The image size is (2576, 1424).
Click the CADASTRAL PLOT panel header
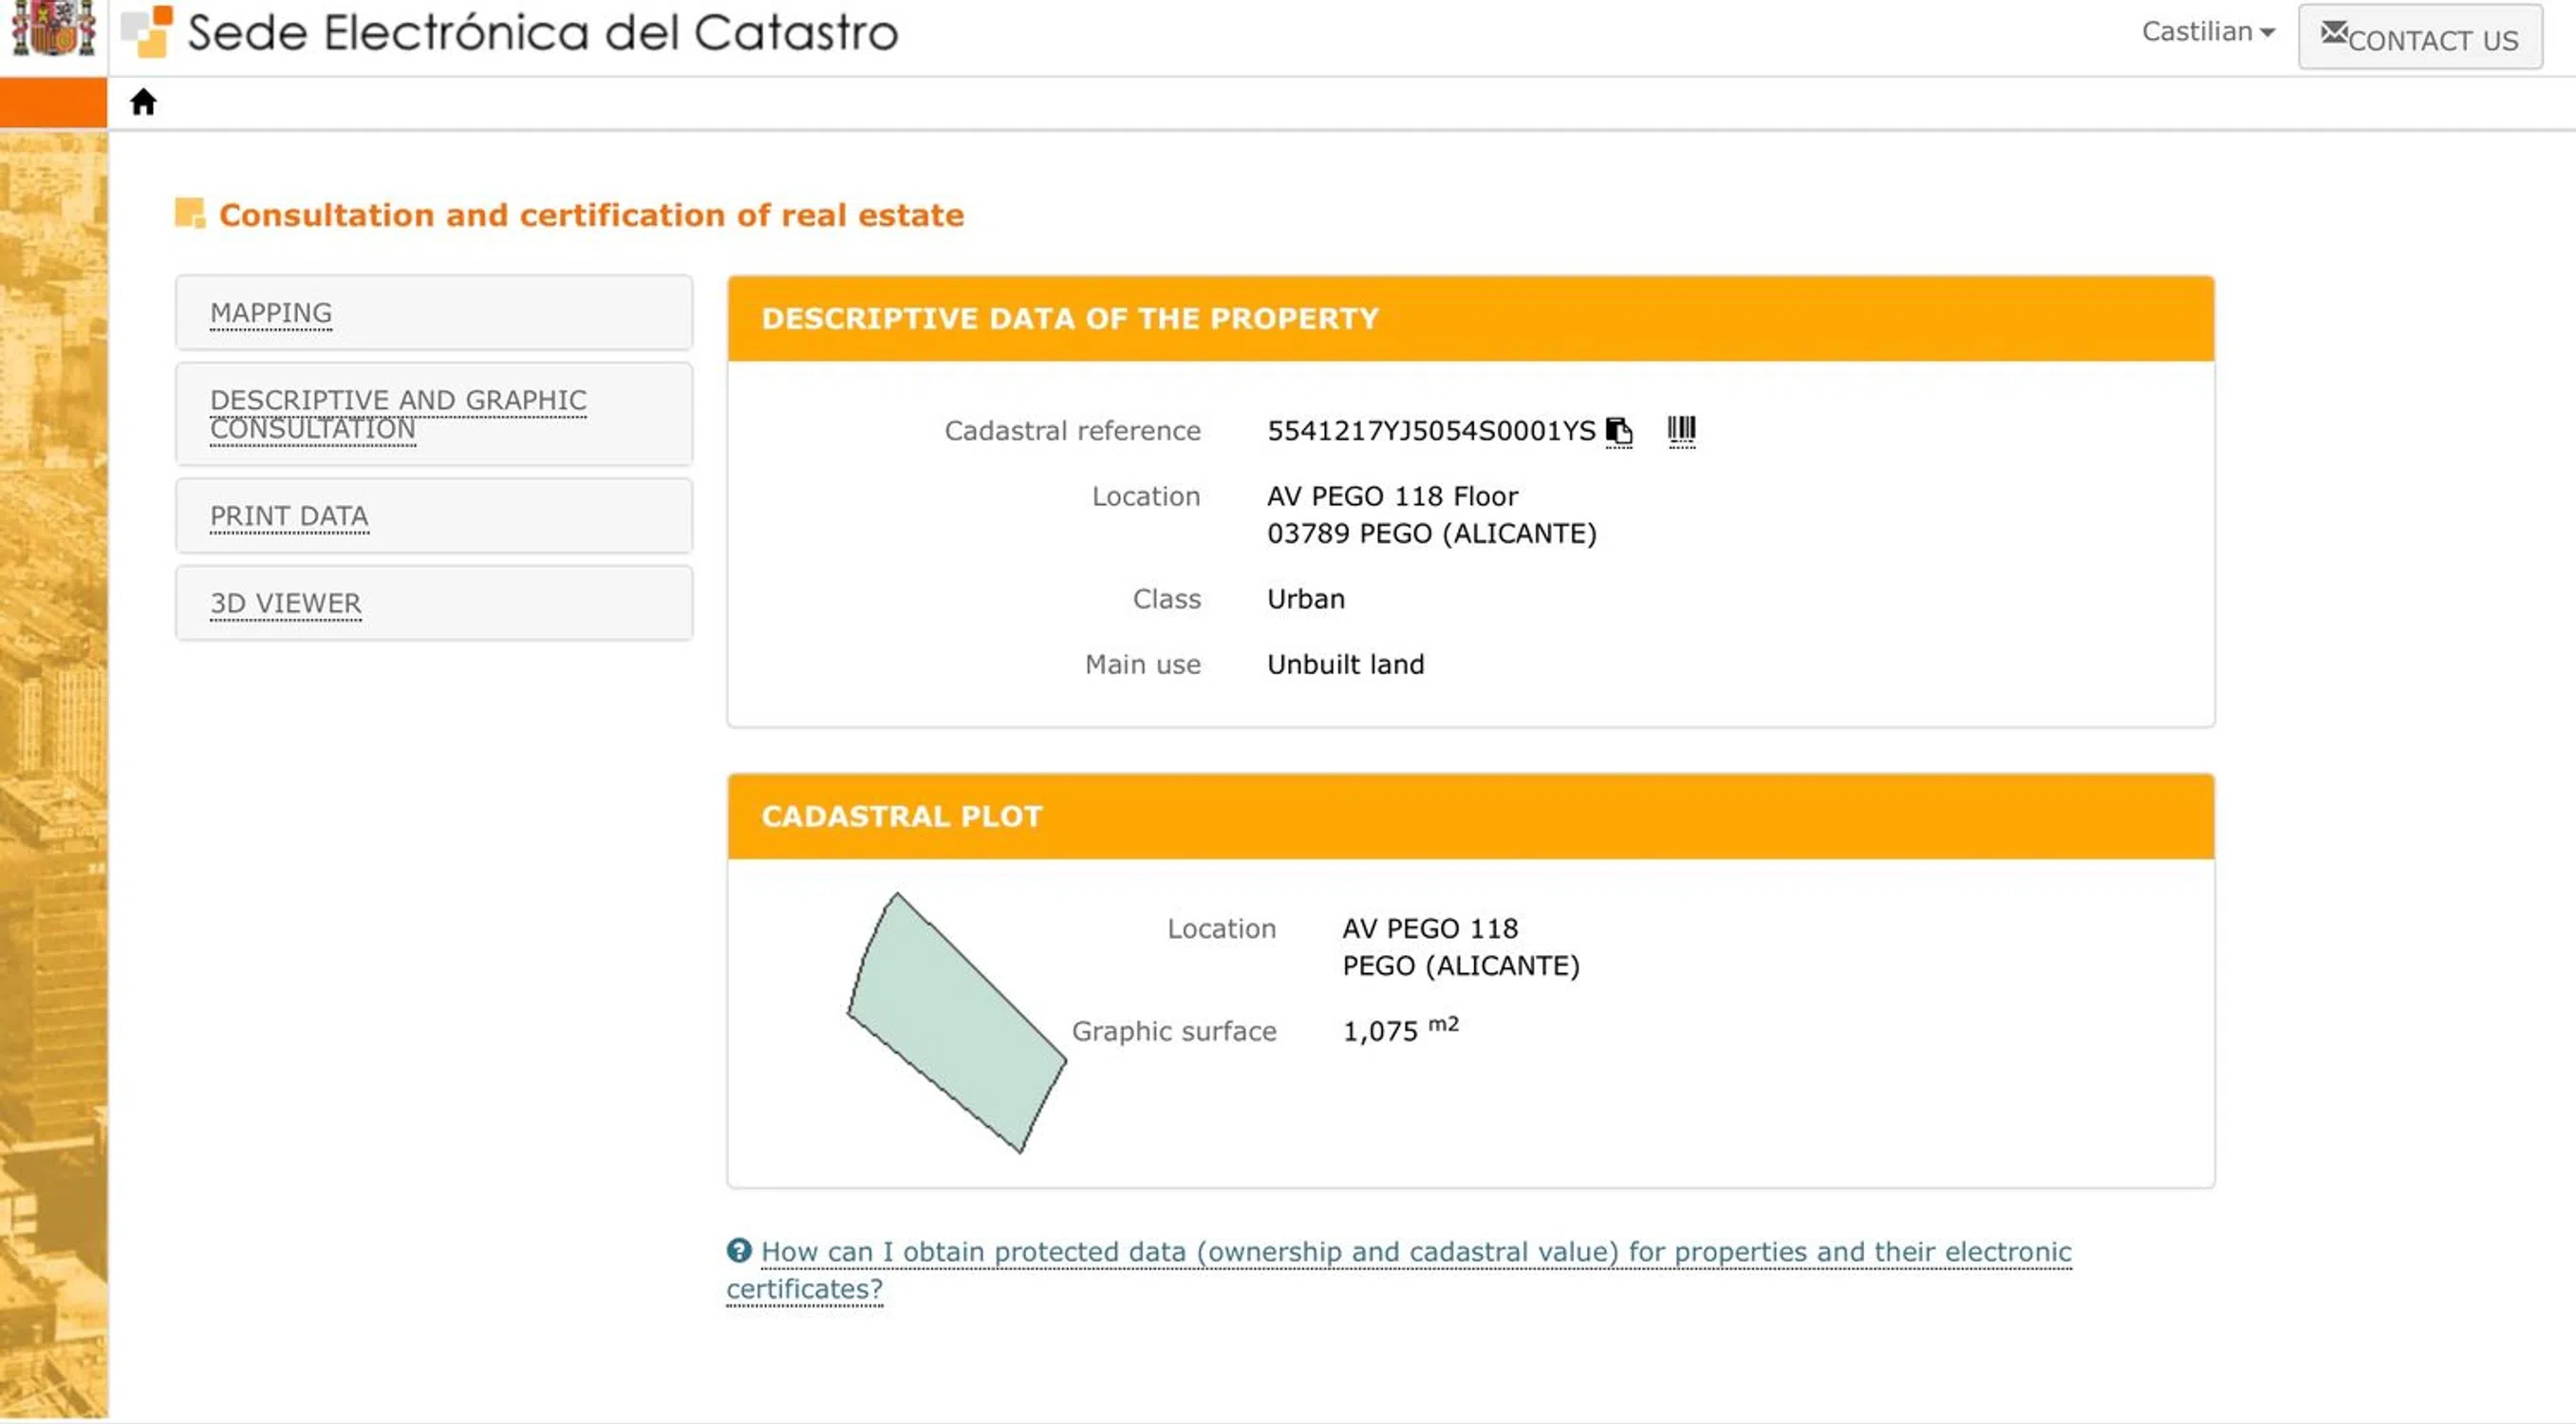pyautogui.click(x=901, y=816)
